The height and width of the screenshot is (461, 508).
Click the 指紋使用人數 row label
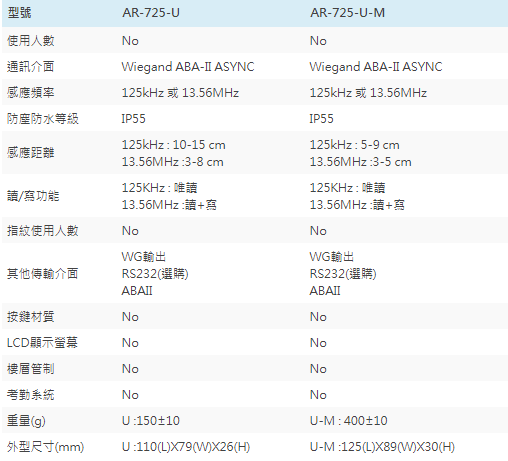click(x=43, y=231)
